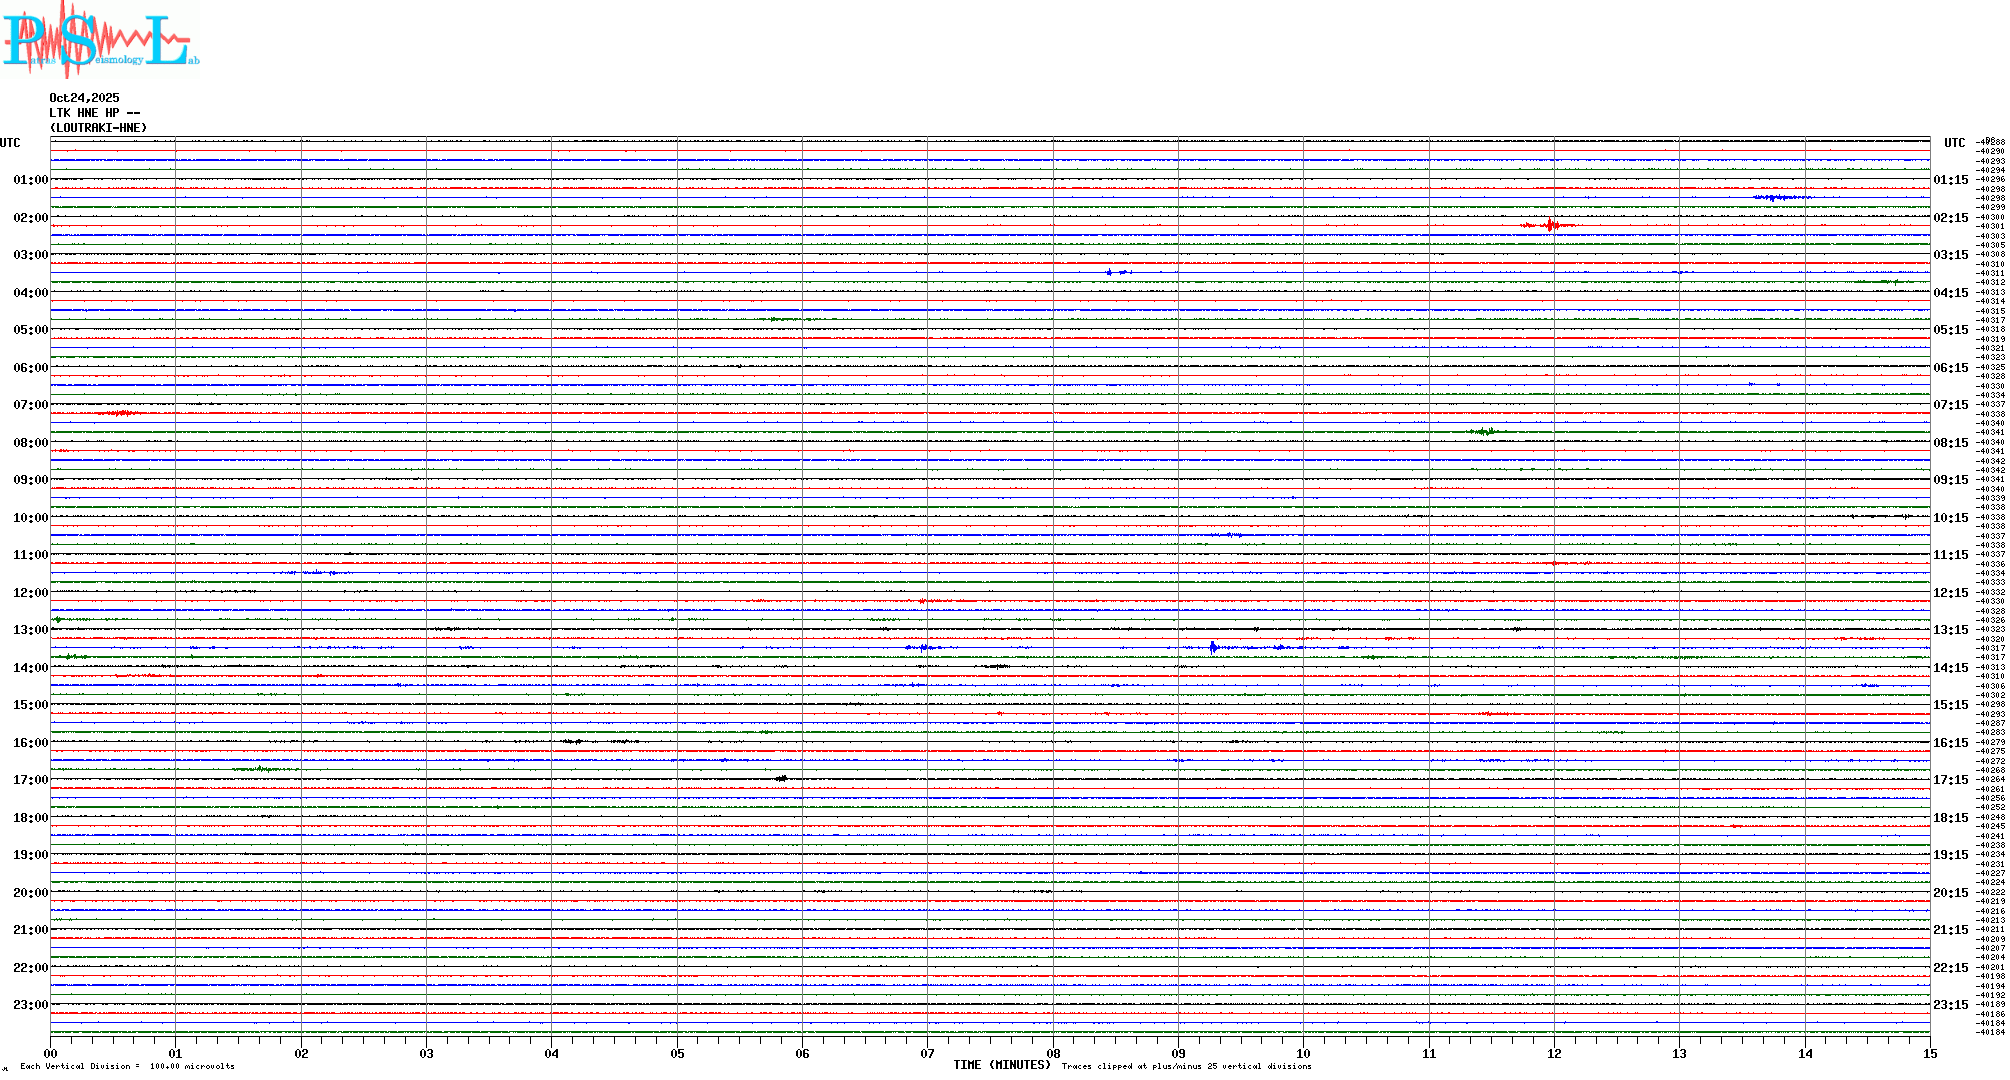The width and height of the screenshot is (2010, 1080).
Task: Click the blue spike event after minute 09
Action: tap(1213, 647)
